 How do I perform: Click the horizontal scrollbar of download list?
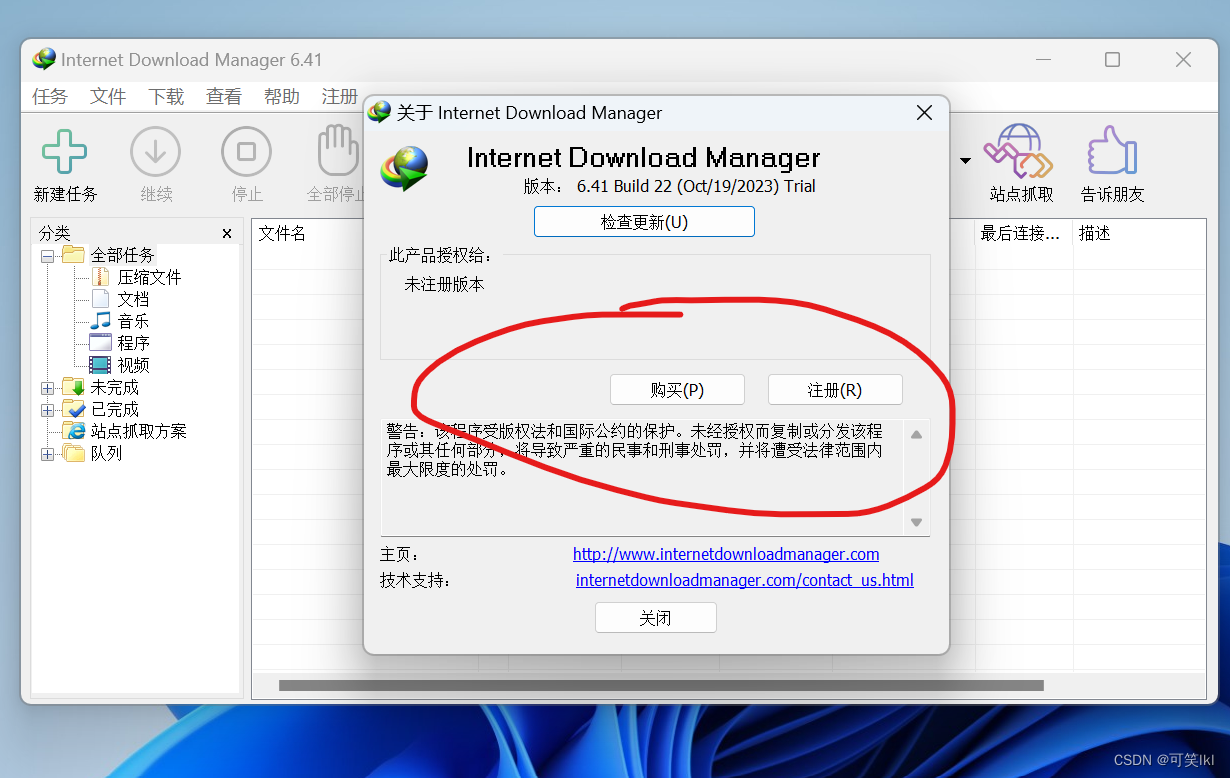click(661, 686)
